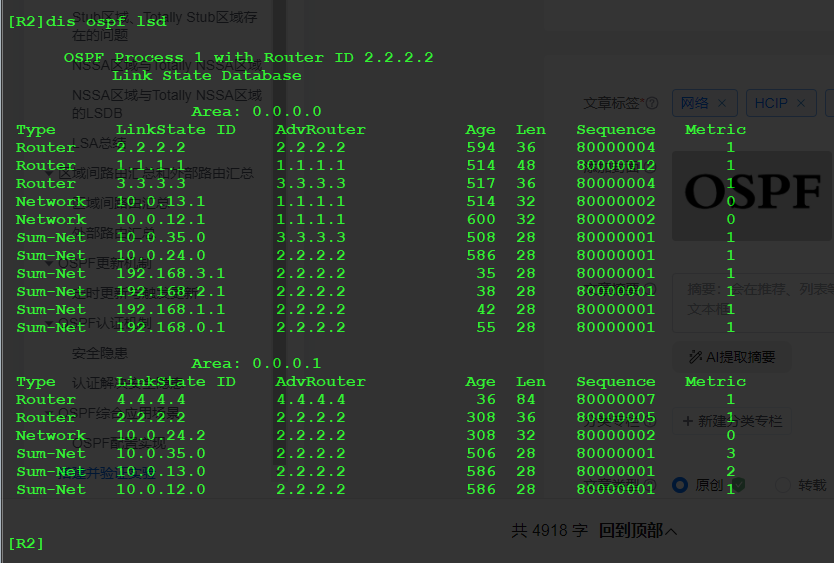Open the help icon beside 文章标签

[x=652, y=103]
